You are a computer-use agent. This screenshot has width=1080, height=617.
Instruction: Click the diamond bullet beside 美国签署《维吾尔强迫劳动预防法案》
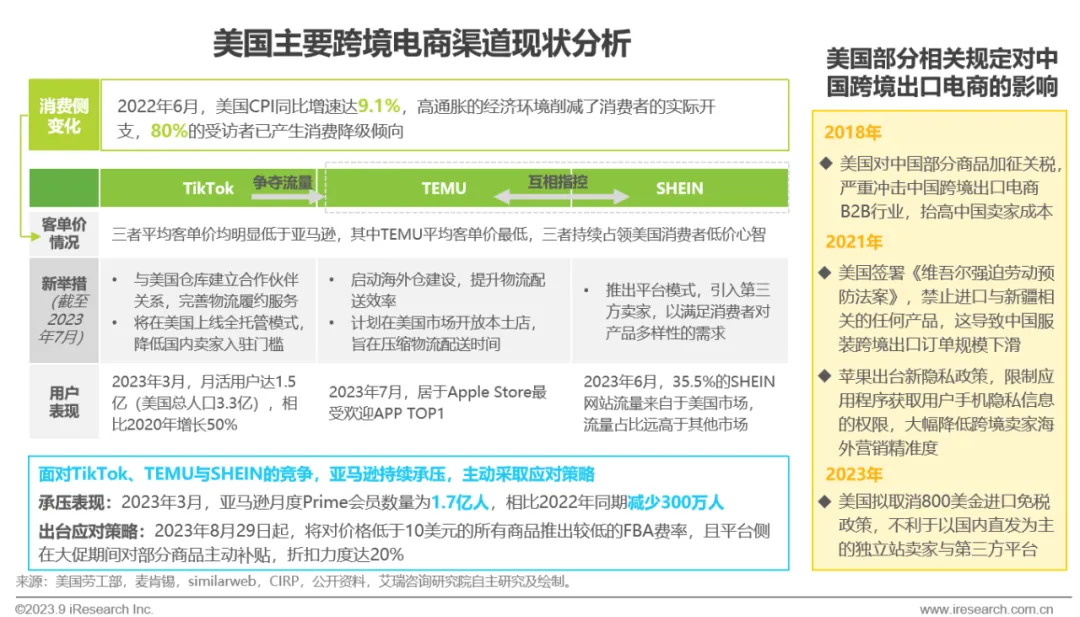pyautogui.click(x=825, y=273)
